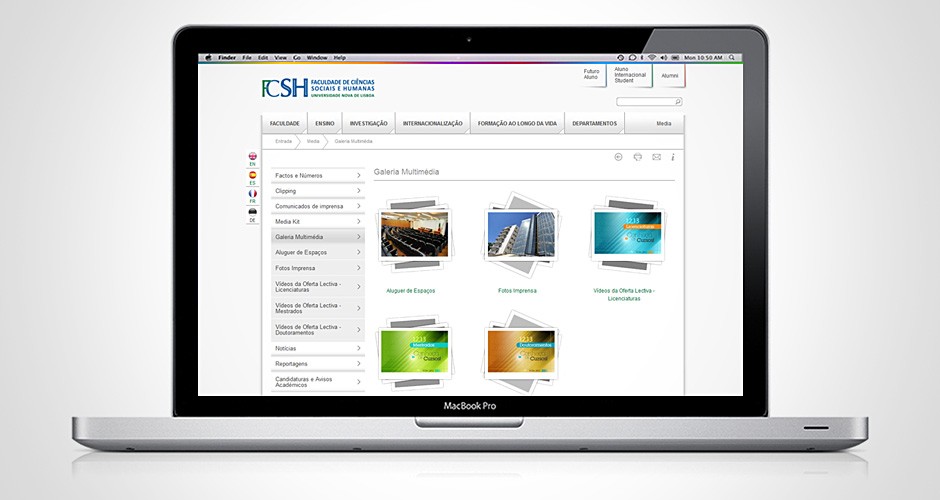Image resolution: width=940 pixels, height=500 pixels.
Task: Open the glass building photo thumbnail
Action: pyautogui.click(x=521, y=234)
